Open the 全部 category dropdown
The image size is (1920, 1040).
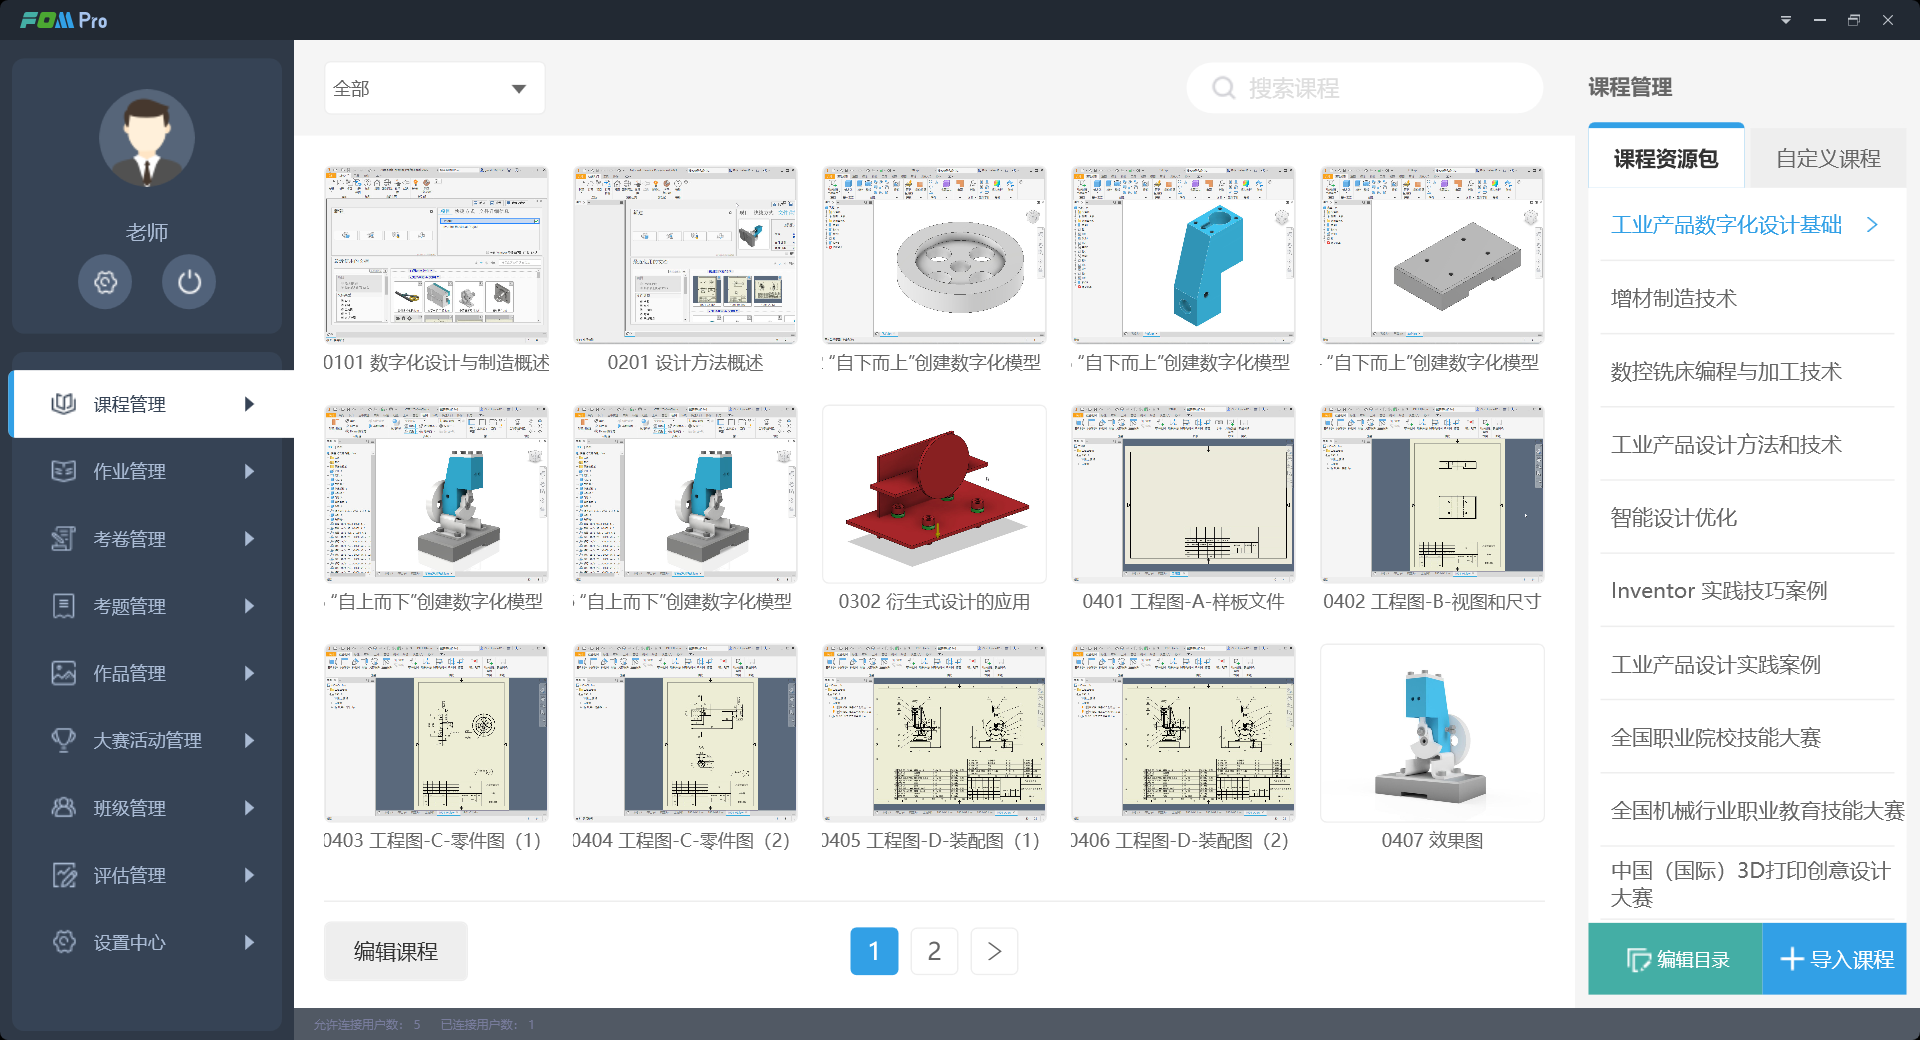click(434, 88)
